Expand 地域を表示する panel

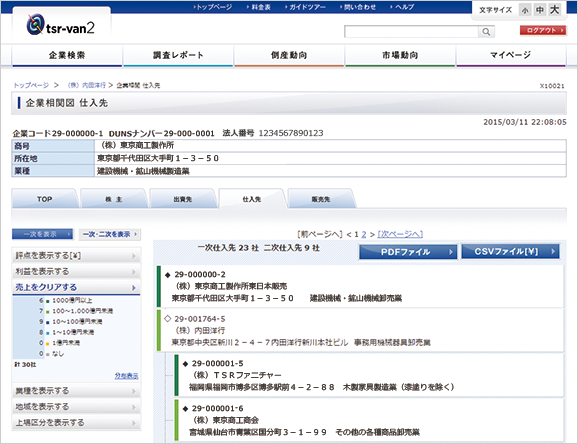76,407
